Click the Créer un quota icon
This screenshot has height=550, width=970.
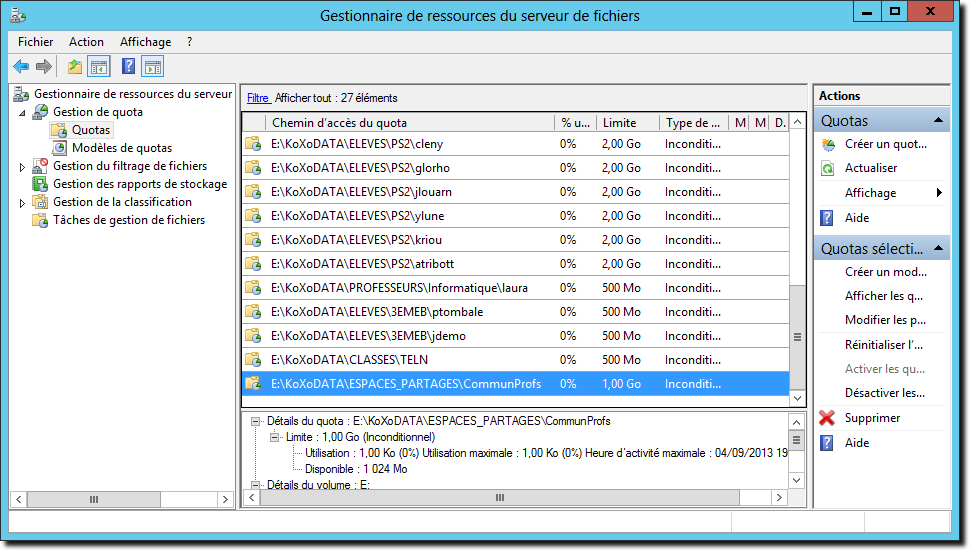[828, 144]
